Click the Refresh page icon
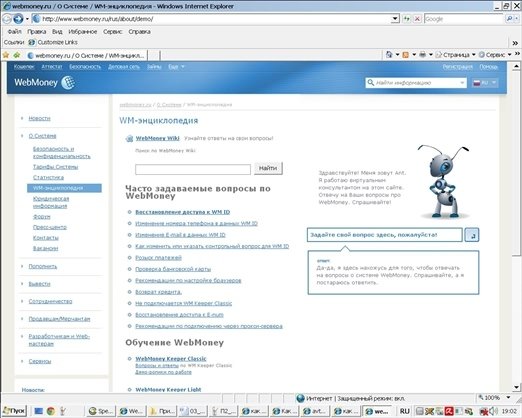Viewport: 522px width, 418px height. [406, 19]
